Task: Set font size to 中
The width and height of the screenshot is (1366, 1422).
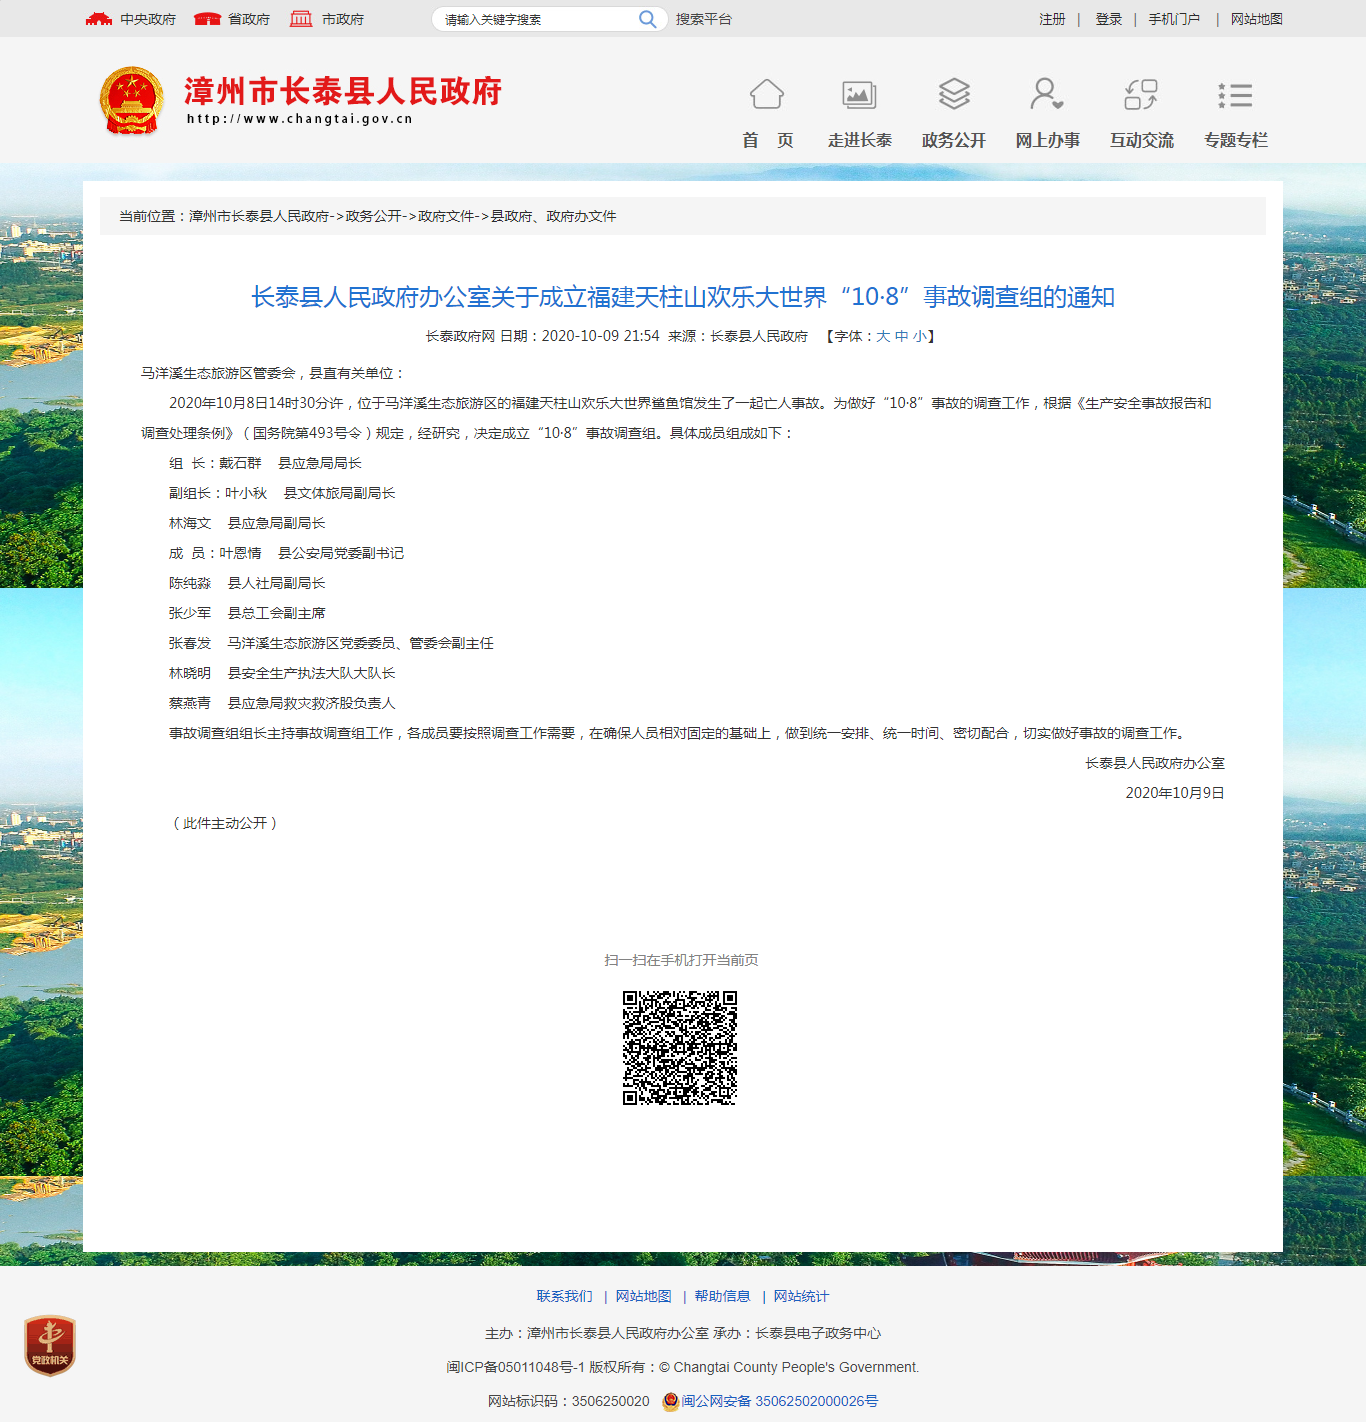Action: [901, 336]
